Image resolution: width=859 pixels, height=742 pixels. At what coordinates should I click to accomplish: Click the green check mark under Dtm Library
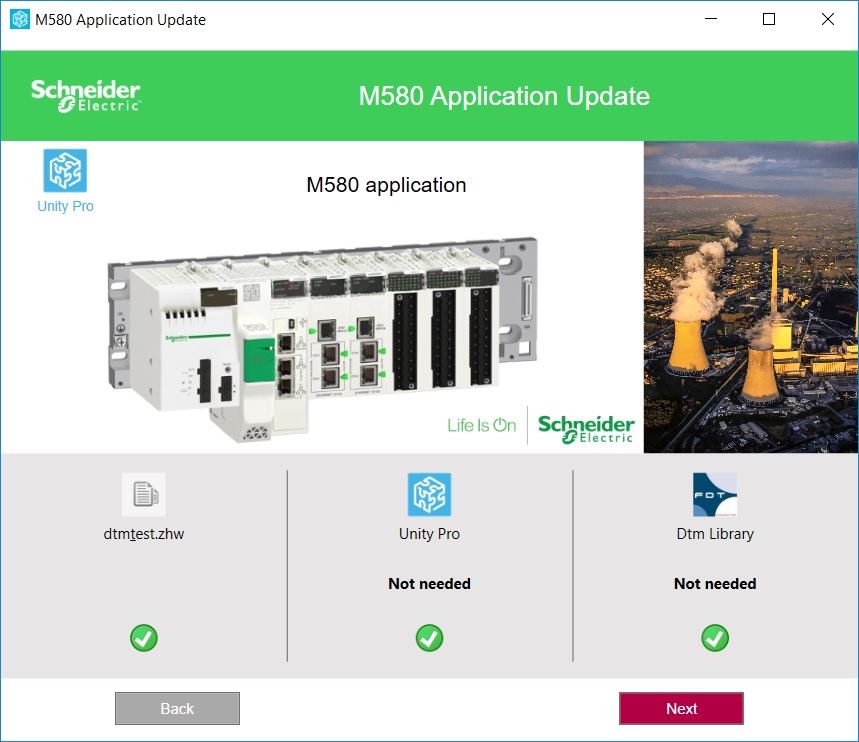pyautogui.click(x=715, y=638)
